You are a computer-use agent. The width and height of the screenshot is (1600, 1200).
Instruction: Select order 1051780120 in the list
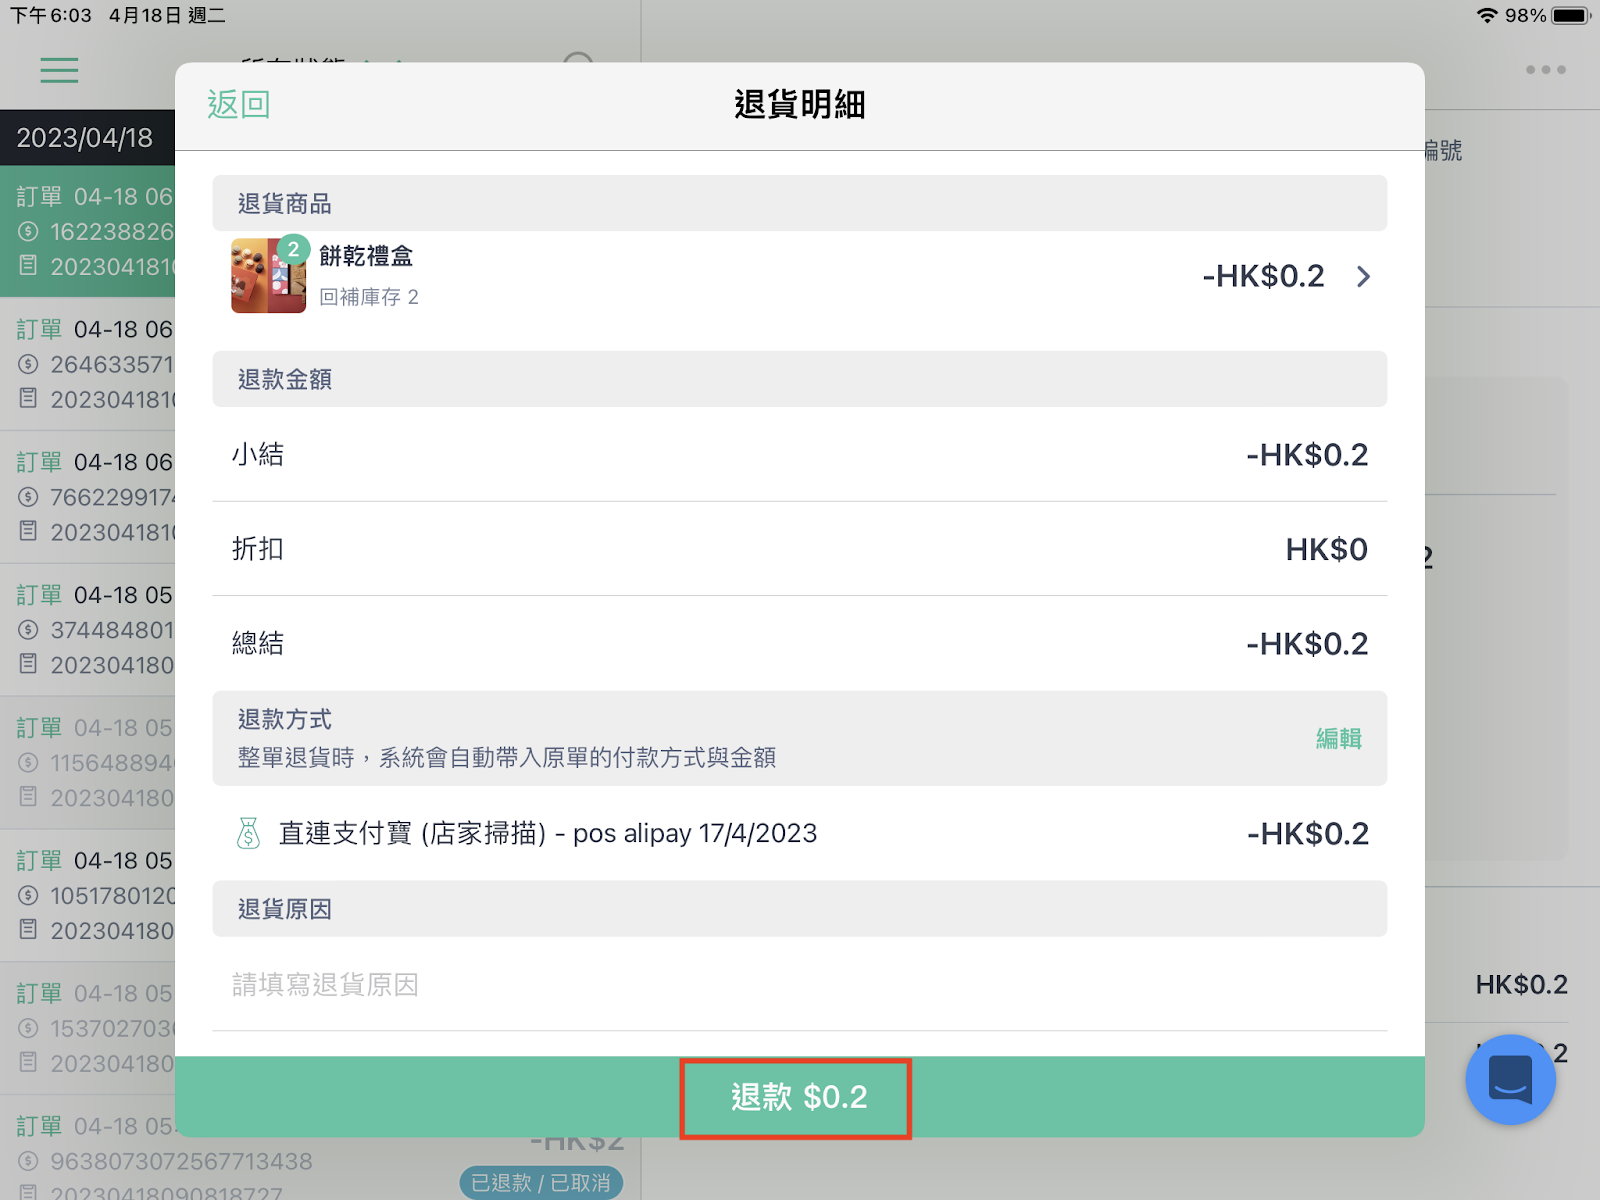point(87,896)
